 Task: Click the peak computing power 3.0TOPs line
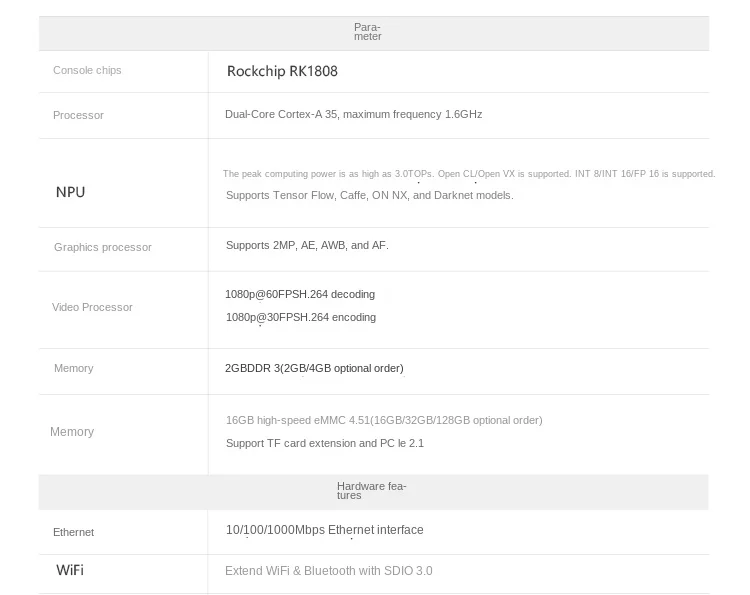click(468, 174)
